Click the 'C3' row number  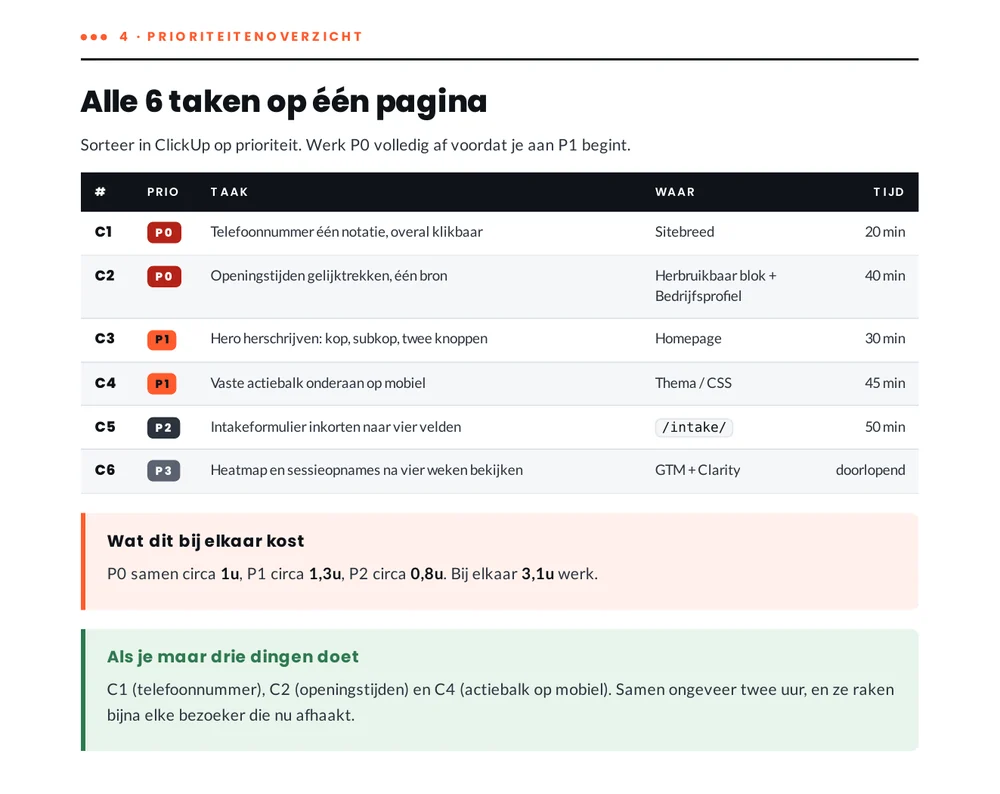tap(105, 338)
